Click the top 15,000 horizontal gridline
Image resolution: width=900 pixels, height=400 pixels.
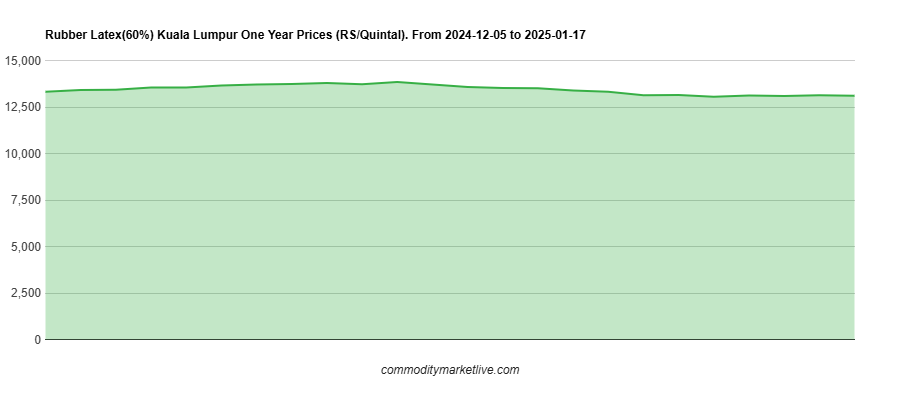pyautogui.click(x=450, y=61)
